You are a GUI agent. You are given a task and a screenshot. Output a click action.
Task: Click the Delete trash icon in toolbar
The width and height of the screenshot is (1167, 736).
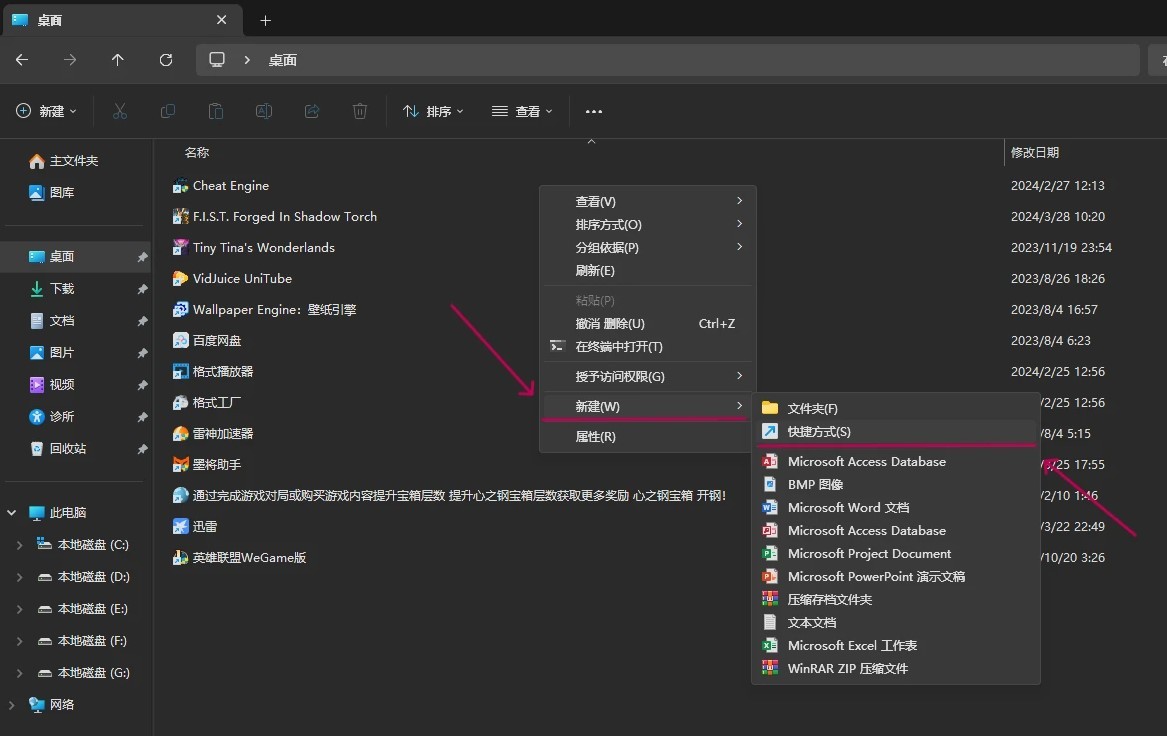360,111
